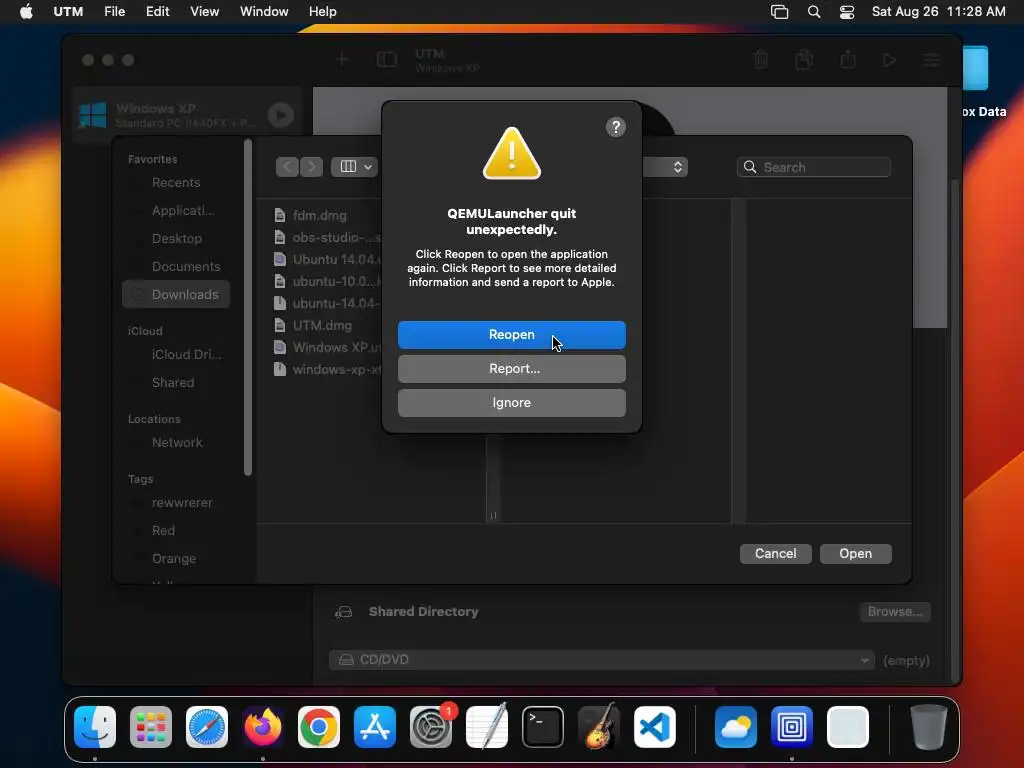This screenshot has height=768, width=1024.
Task: Open System Settings from the Dock
Action: coord(431,726)
